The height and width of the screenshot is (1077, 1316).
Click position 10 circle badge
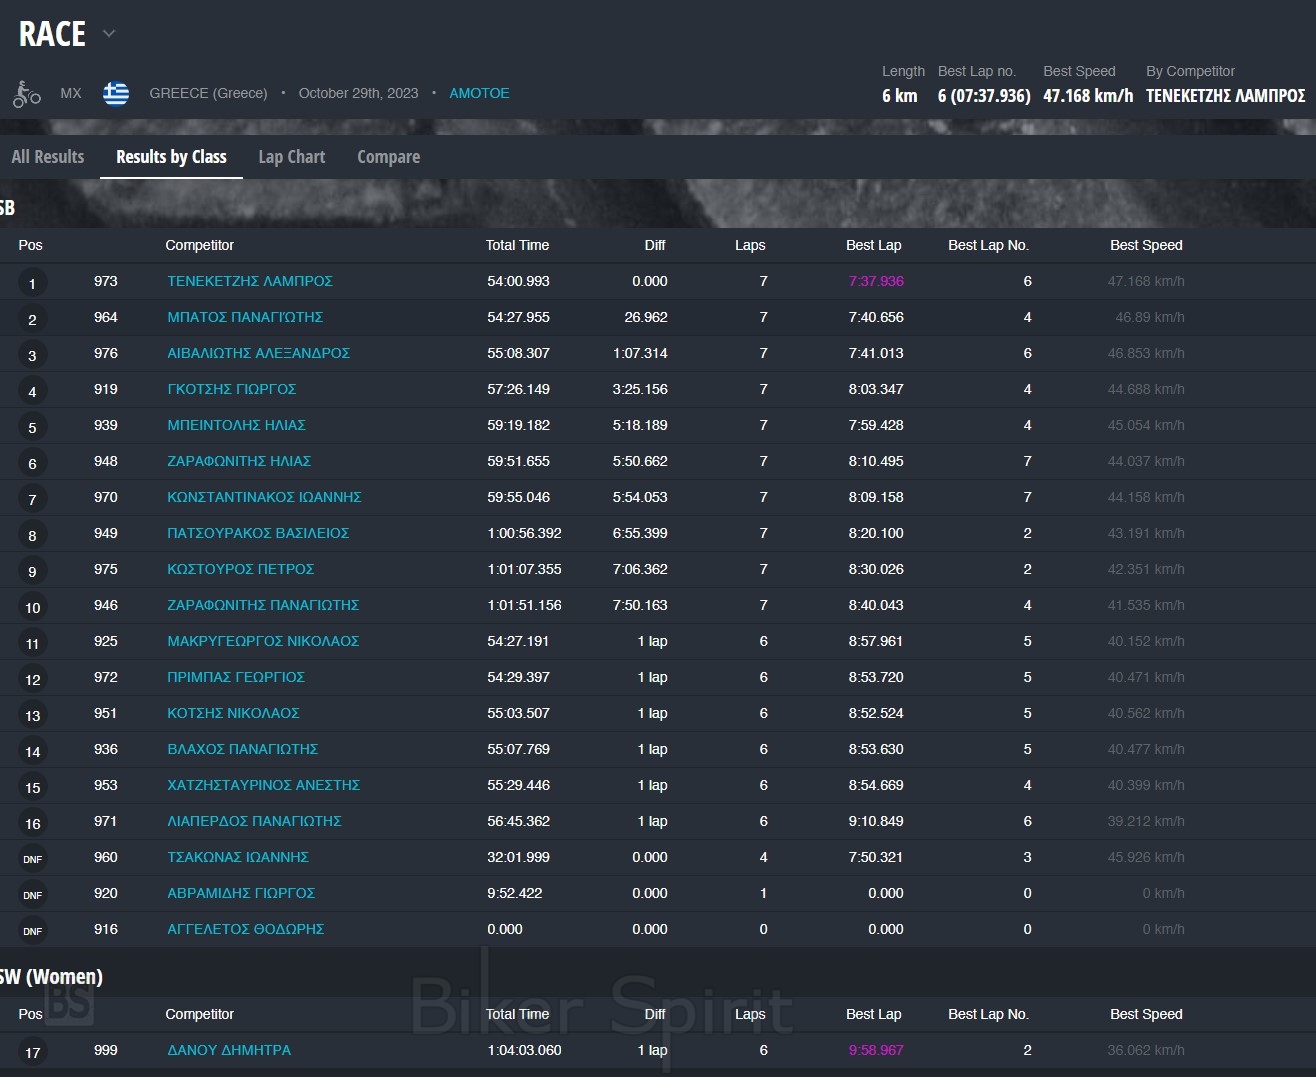(x=32, y=607)
